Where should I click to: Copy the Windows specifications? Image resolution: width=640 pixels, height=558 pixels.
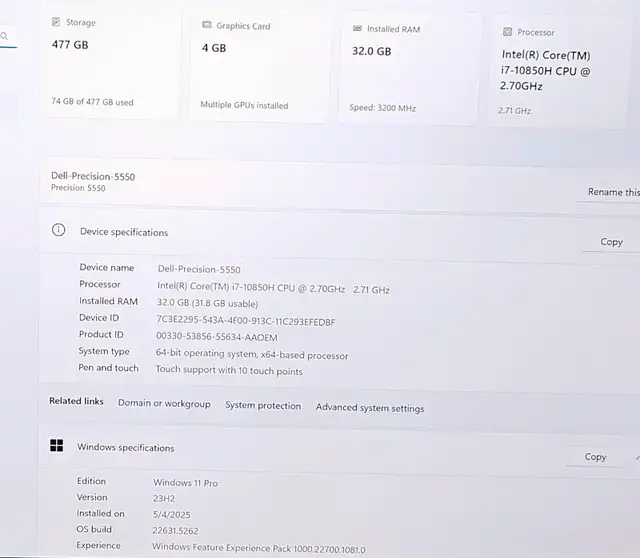(595, 457)
